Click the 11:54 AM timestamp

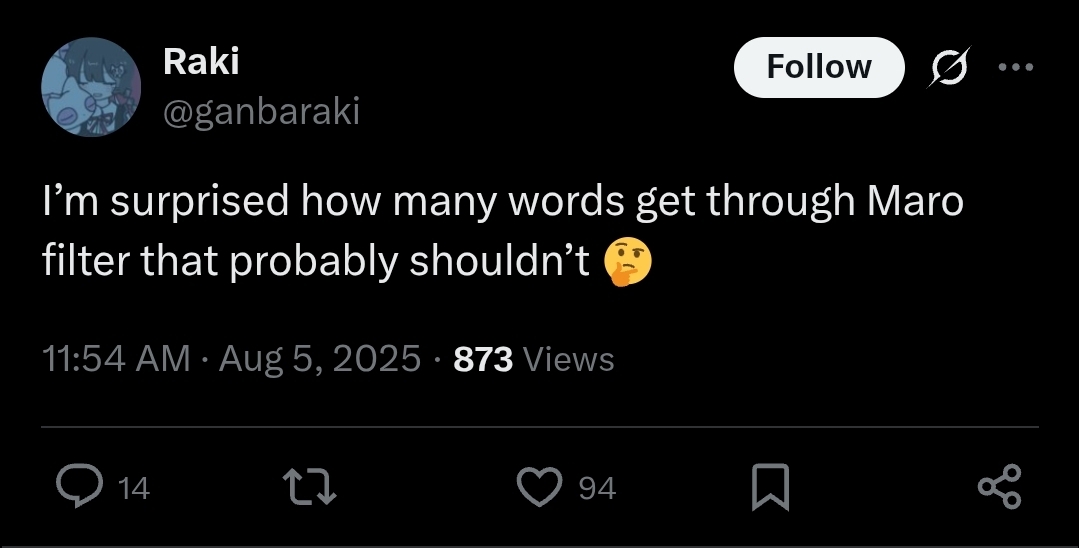[116, 358]
